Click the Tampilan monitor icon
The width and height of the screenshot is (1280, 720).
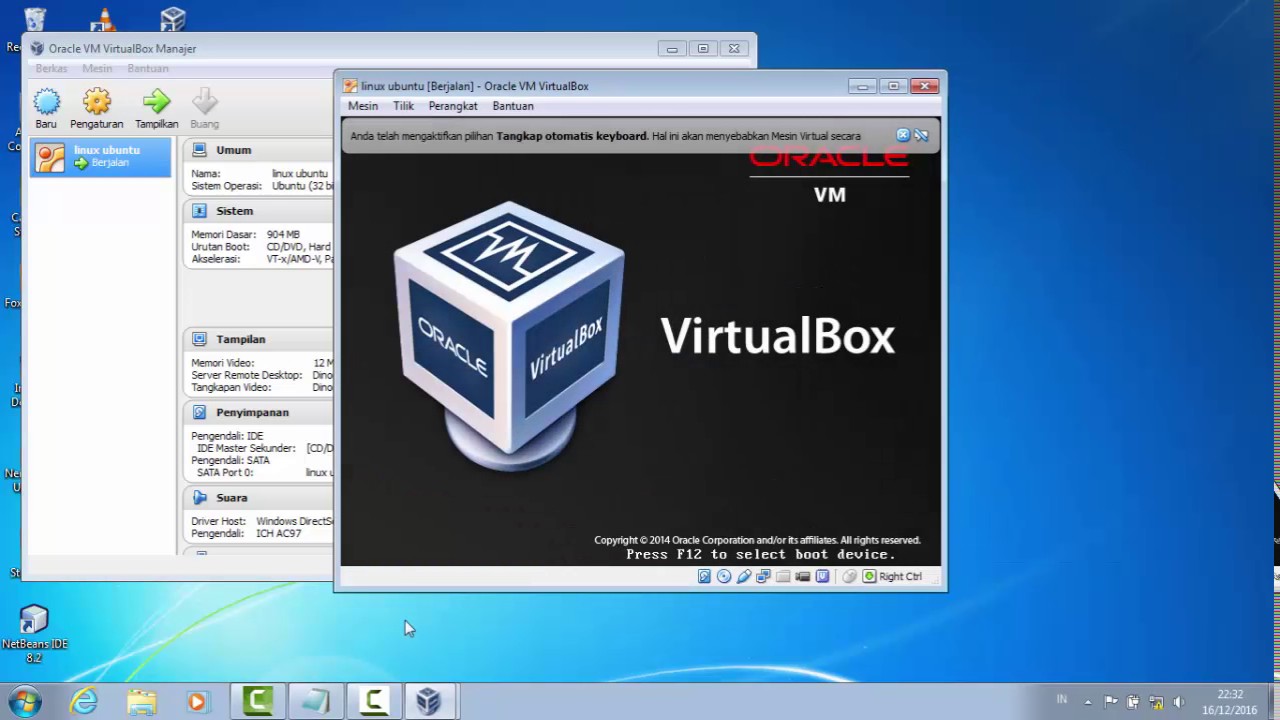click(199, 339)
